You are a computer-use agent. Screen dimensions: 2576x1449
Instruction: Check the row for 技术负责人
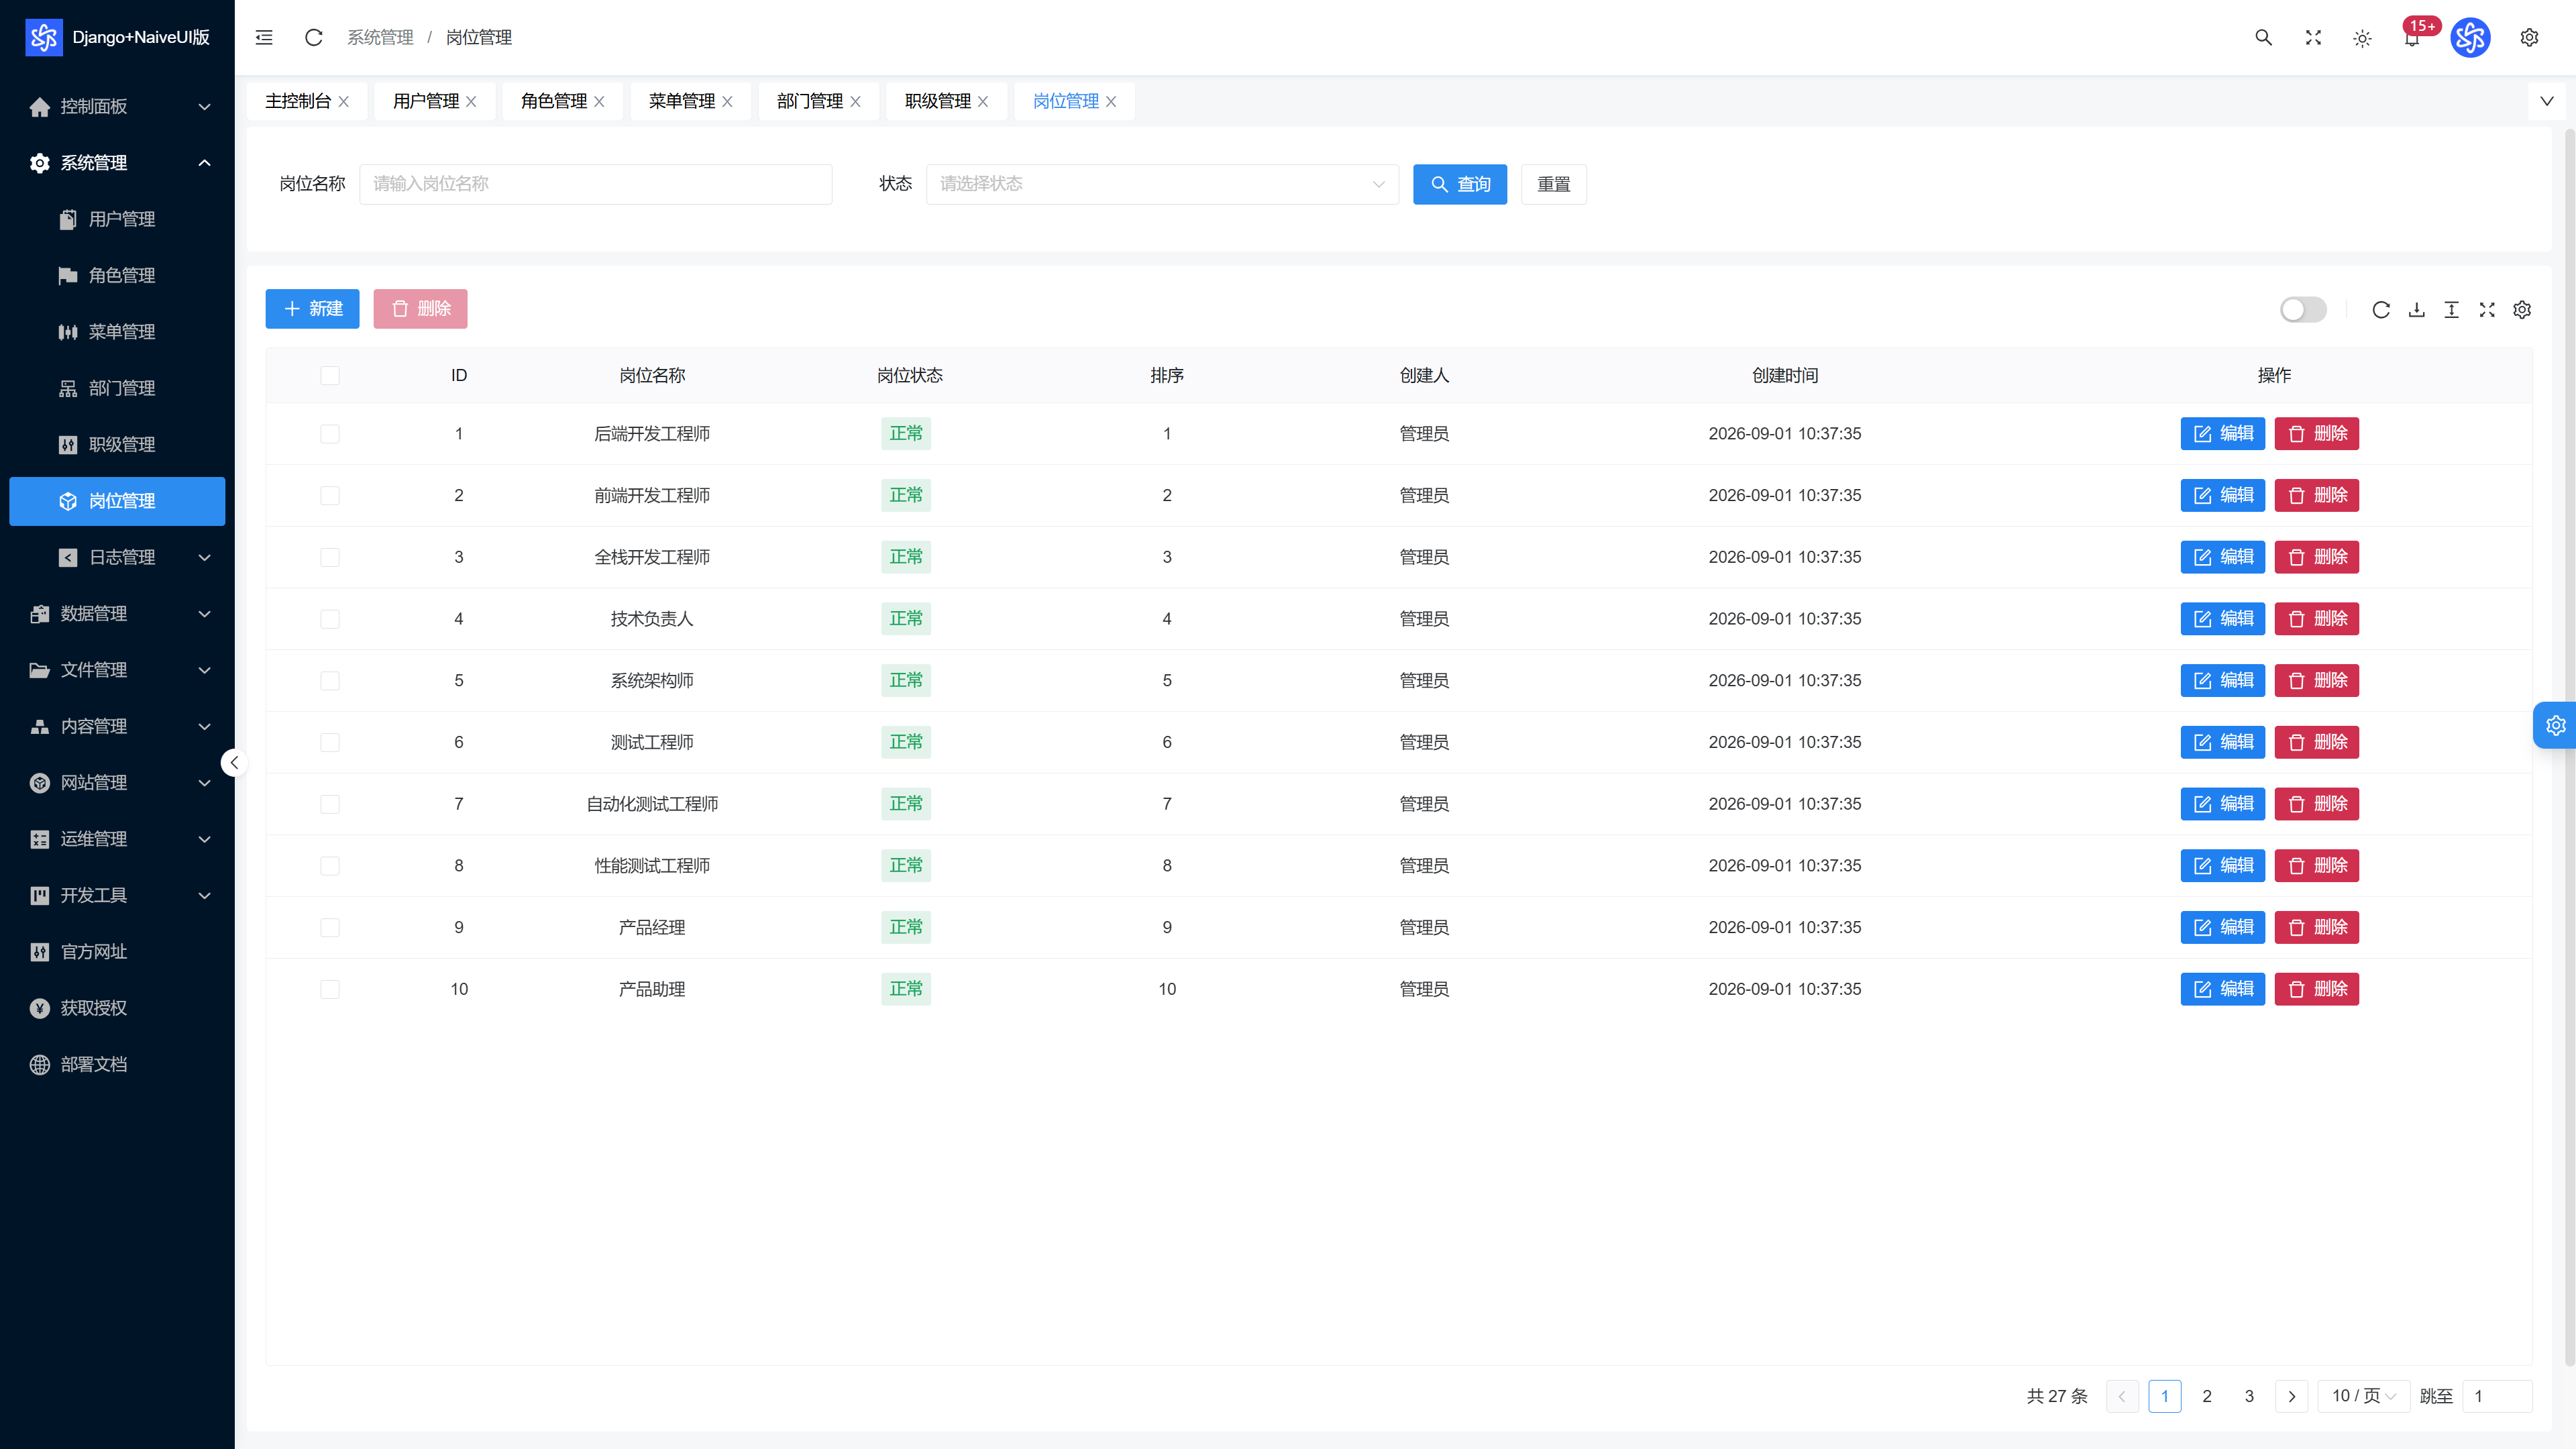330,619
